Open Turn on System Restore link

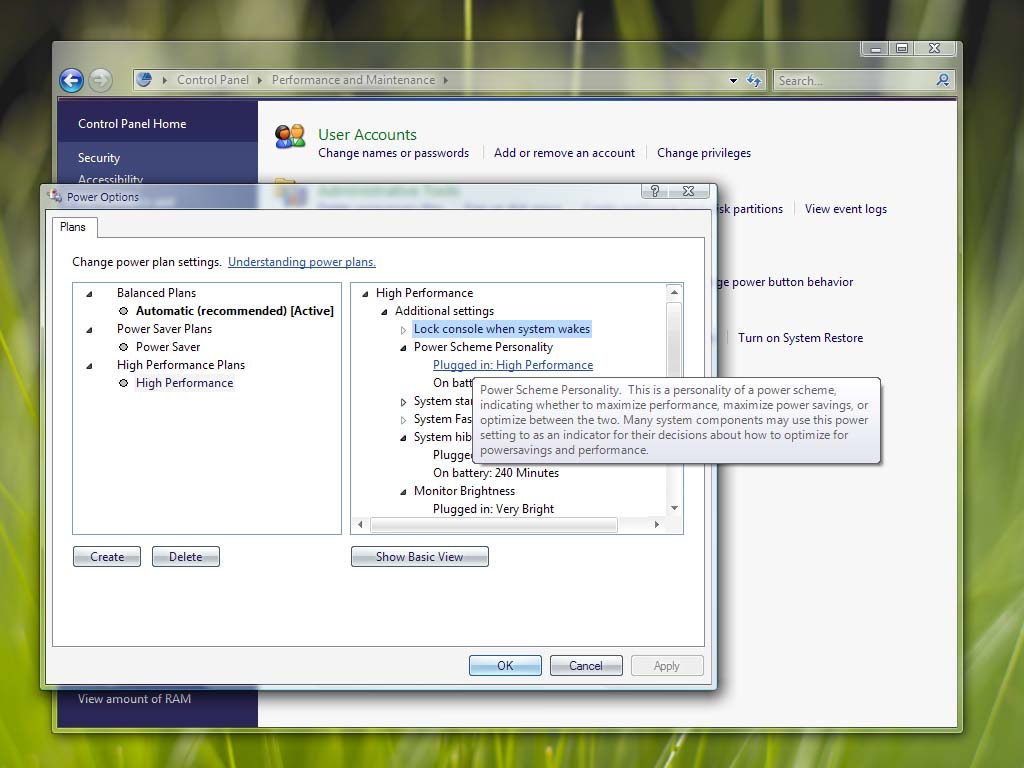pos(801,338)
